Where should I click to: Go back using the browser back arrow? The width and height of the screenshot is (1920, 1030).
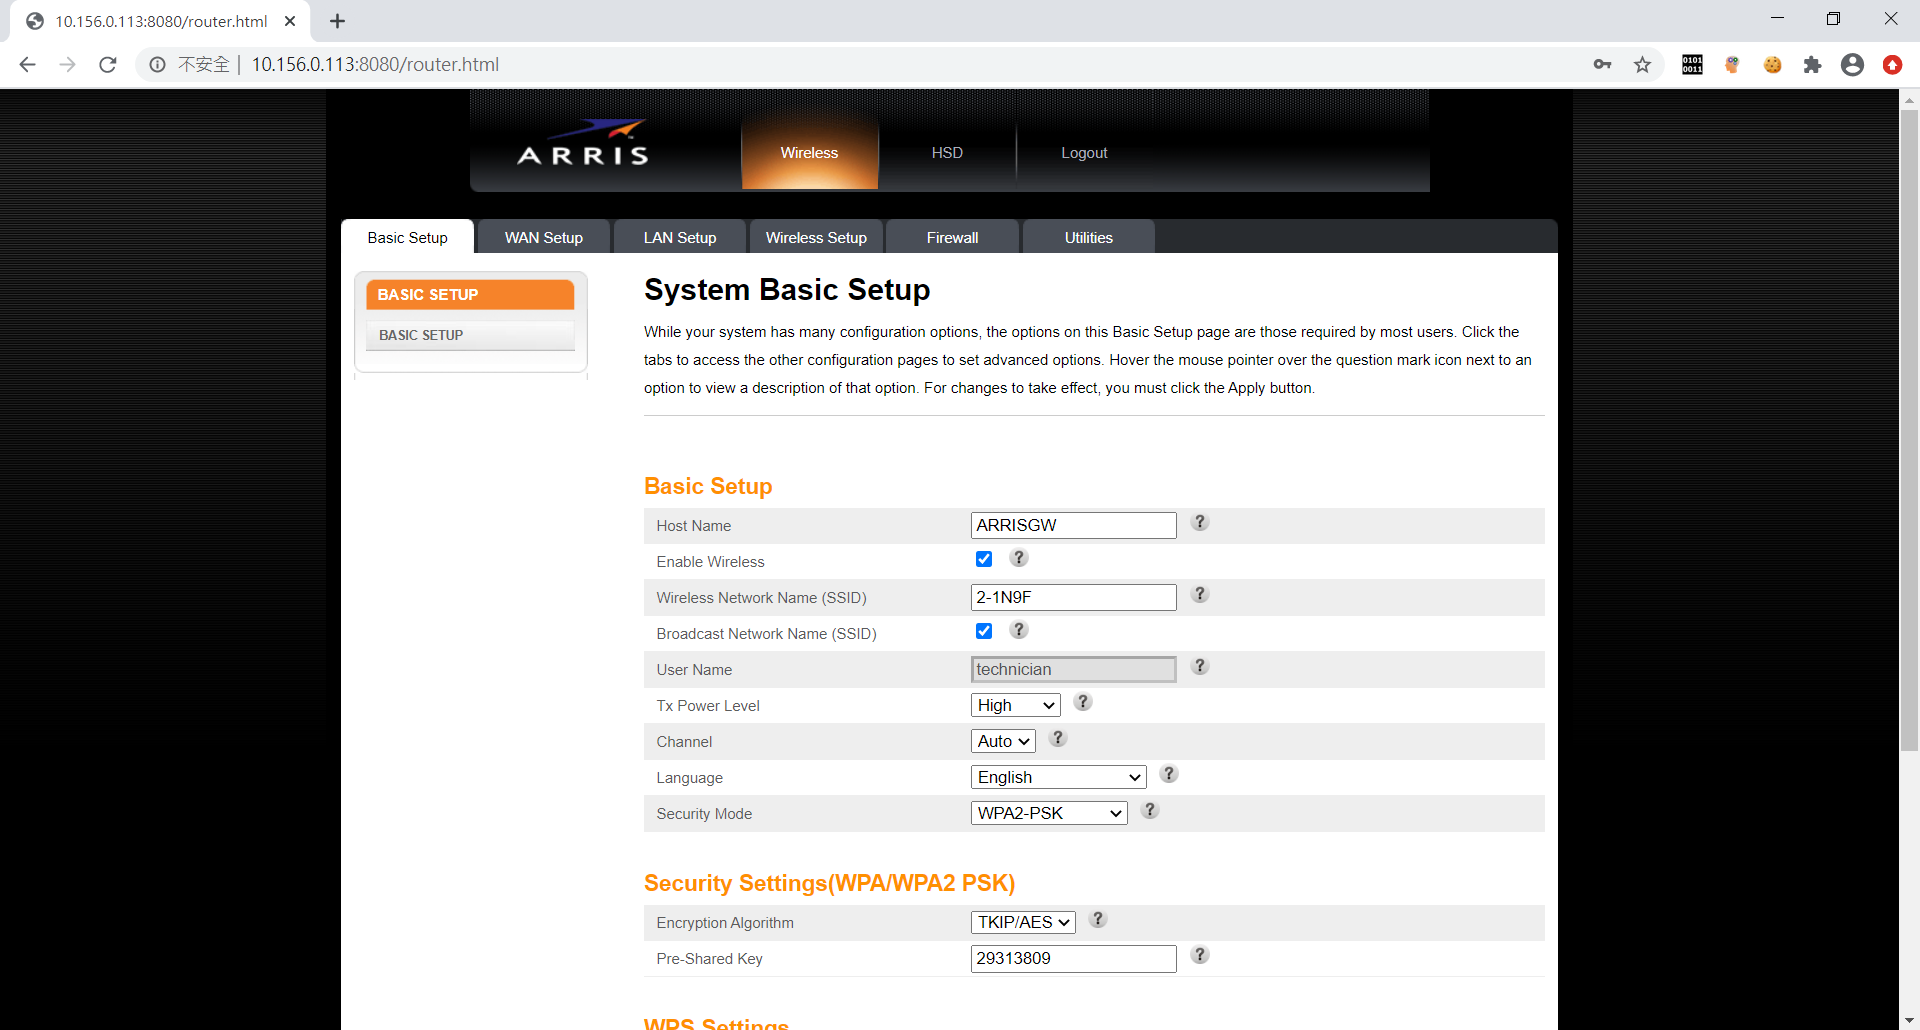pos(27,65)
